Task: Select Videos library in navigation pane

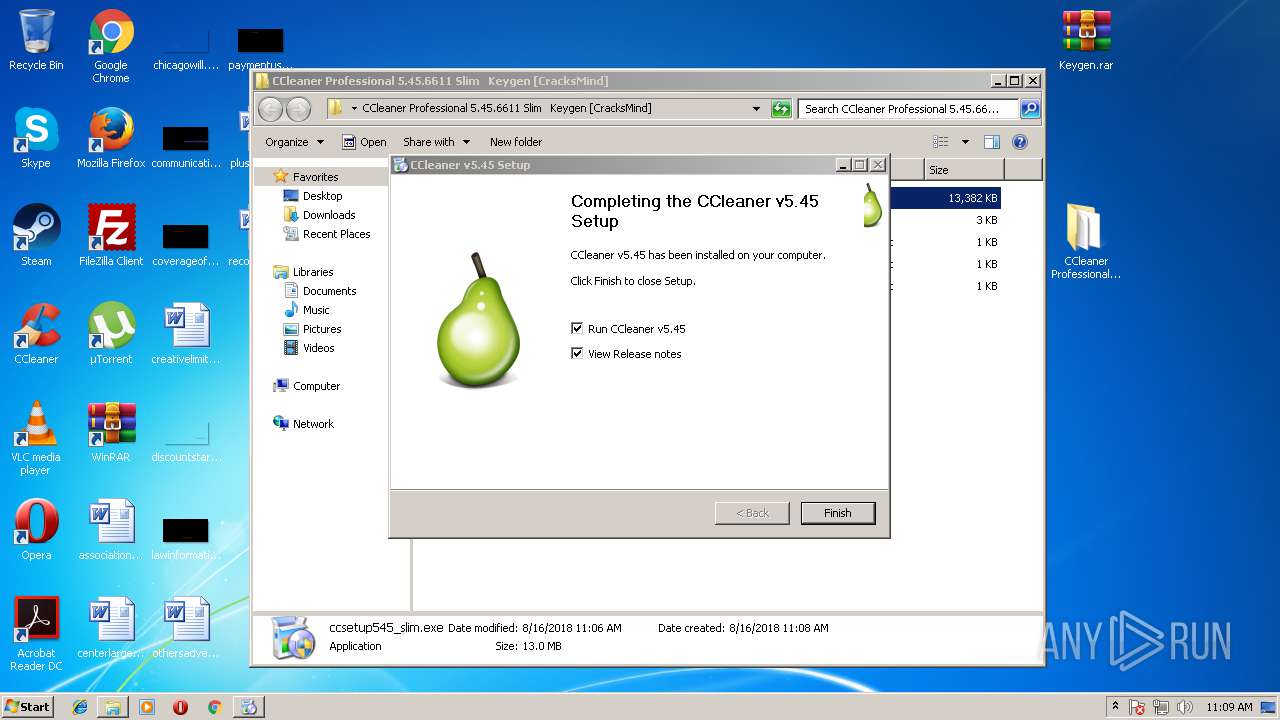Action: point(319,348)
